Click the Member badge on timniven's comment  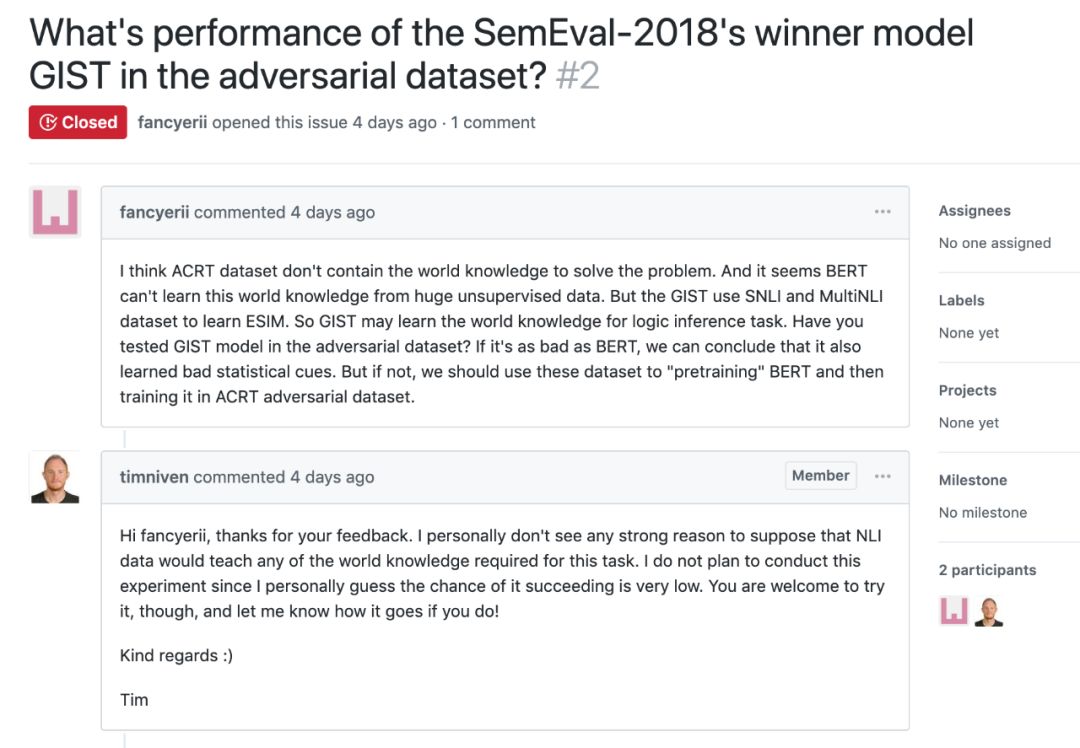[x=820, y=476]
